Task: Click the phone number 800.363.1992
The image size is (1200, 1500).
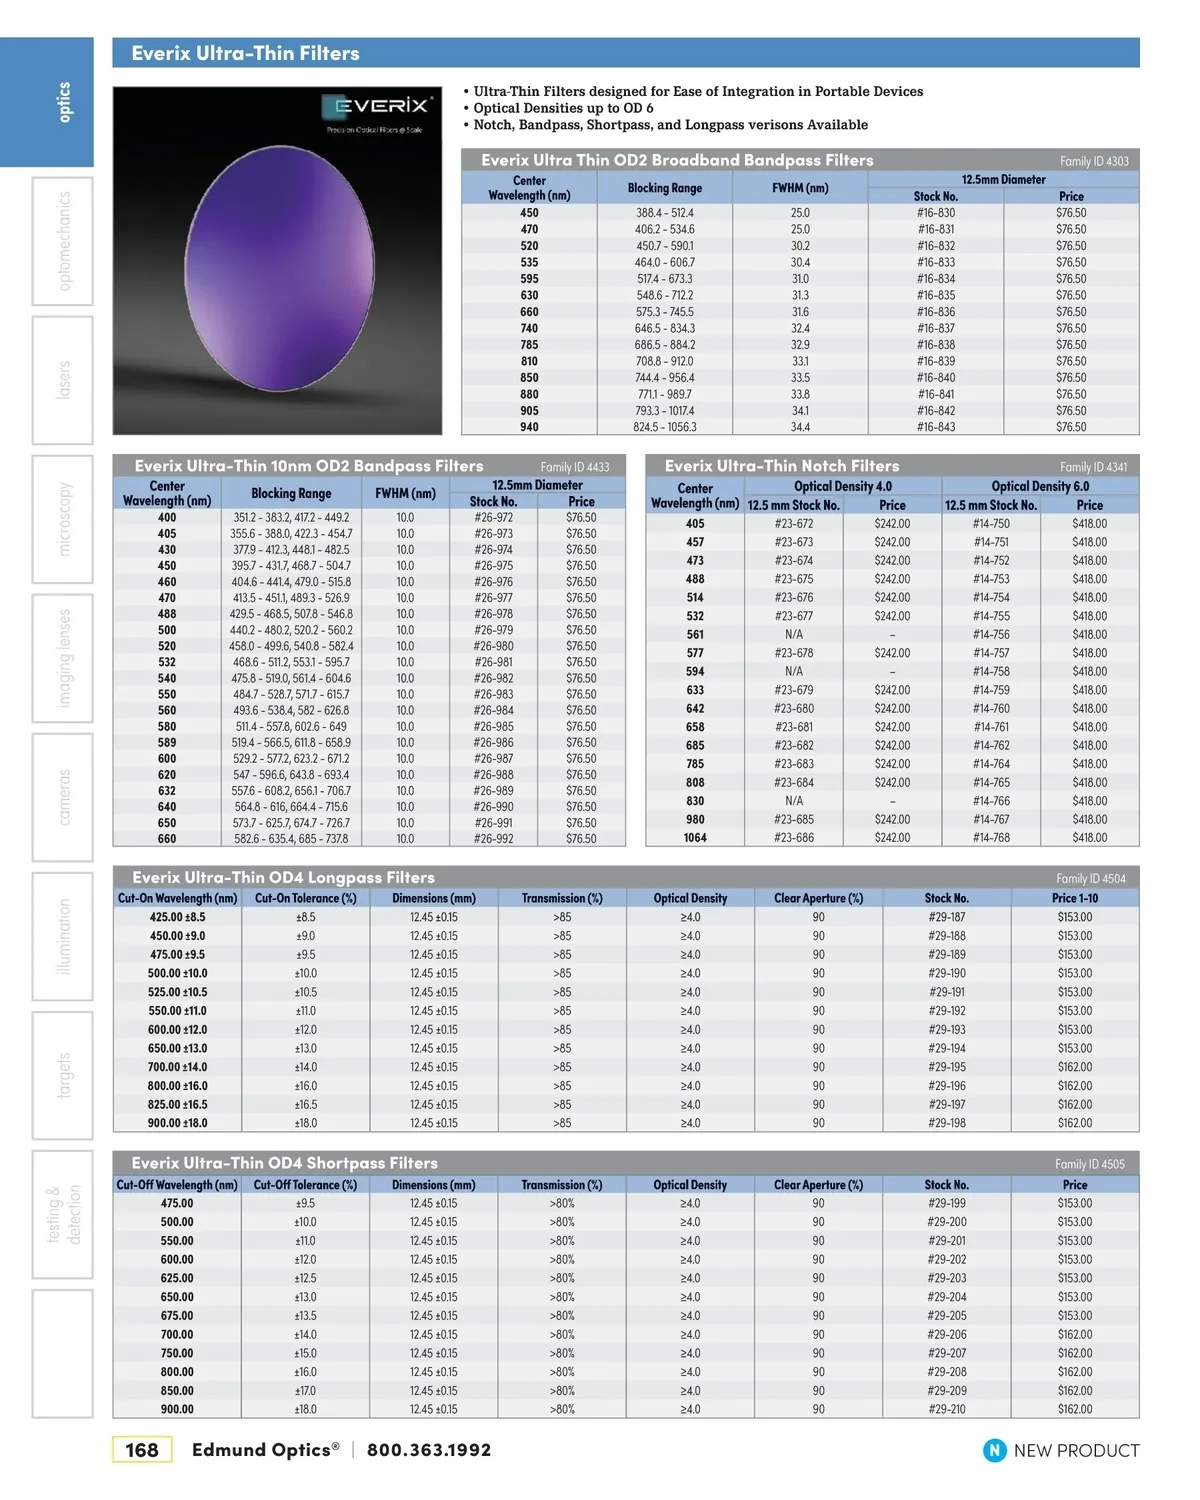Action: (x=429, y=1450)
